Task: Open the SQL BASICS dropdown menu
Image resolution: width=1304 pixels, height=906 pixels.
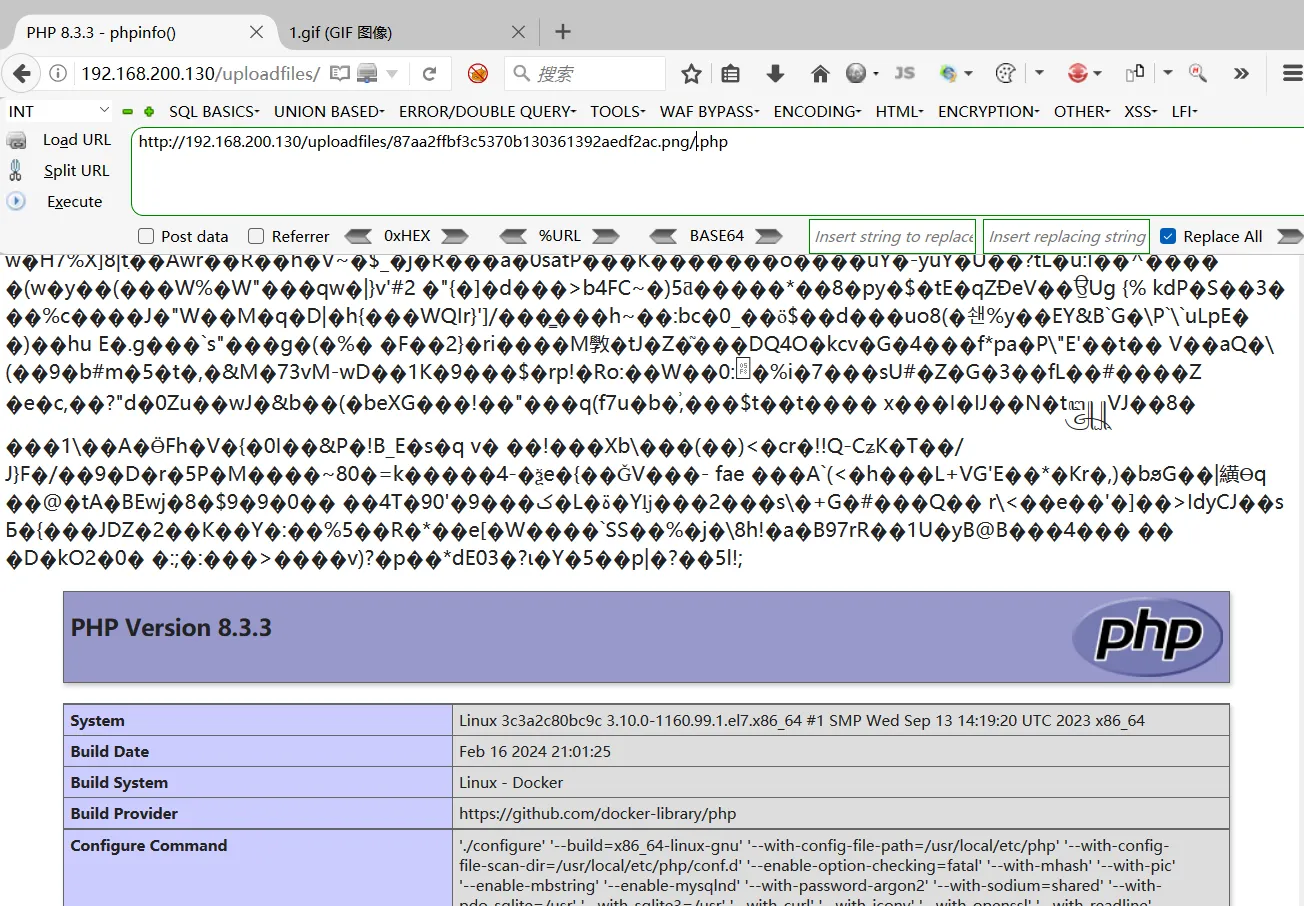Action: pos(214,111)
